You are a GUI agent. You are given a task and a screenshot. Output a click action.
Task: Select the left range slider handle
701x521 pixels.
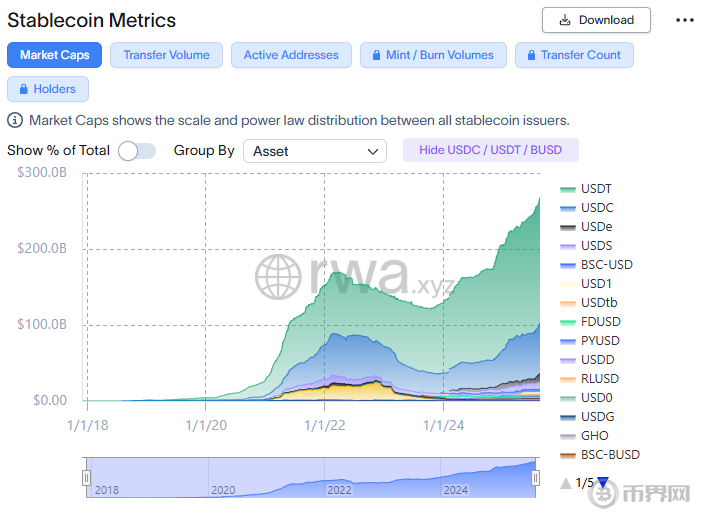[86, 478]
